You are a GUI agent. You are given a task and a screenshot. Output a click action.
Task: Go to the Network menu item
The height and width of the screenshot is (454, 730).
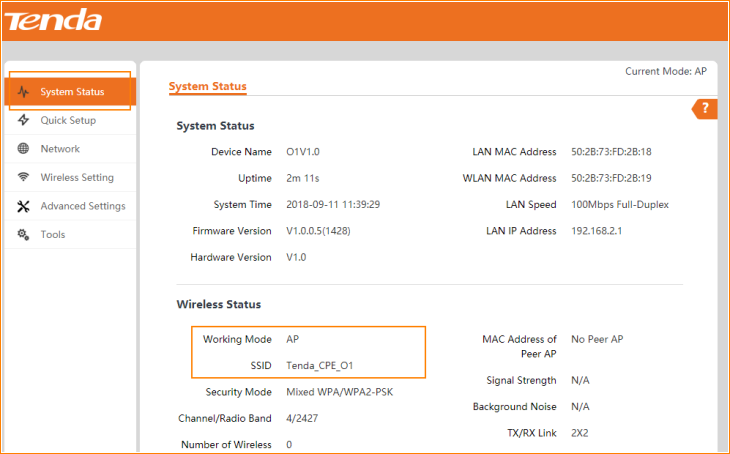tap(60, 149)
